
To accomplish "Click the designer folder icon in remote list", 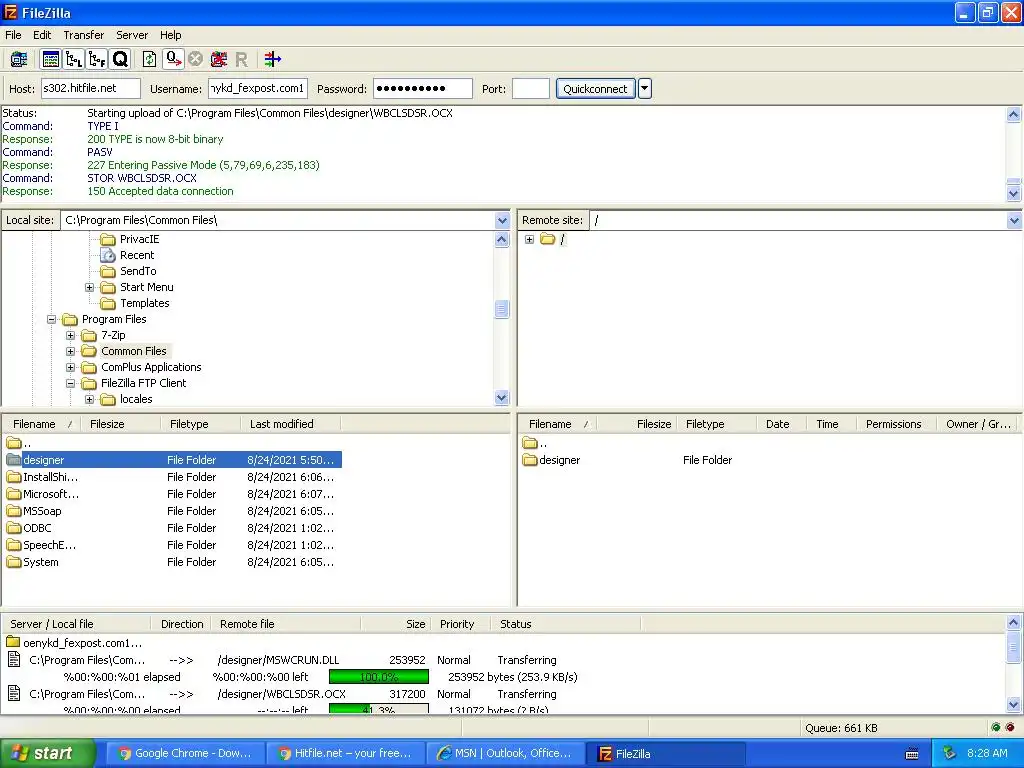I will pos(530,460).
